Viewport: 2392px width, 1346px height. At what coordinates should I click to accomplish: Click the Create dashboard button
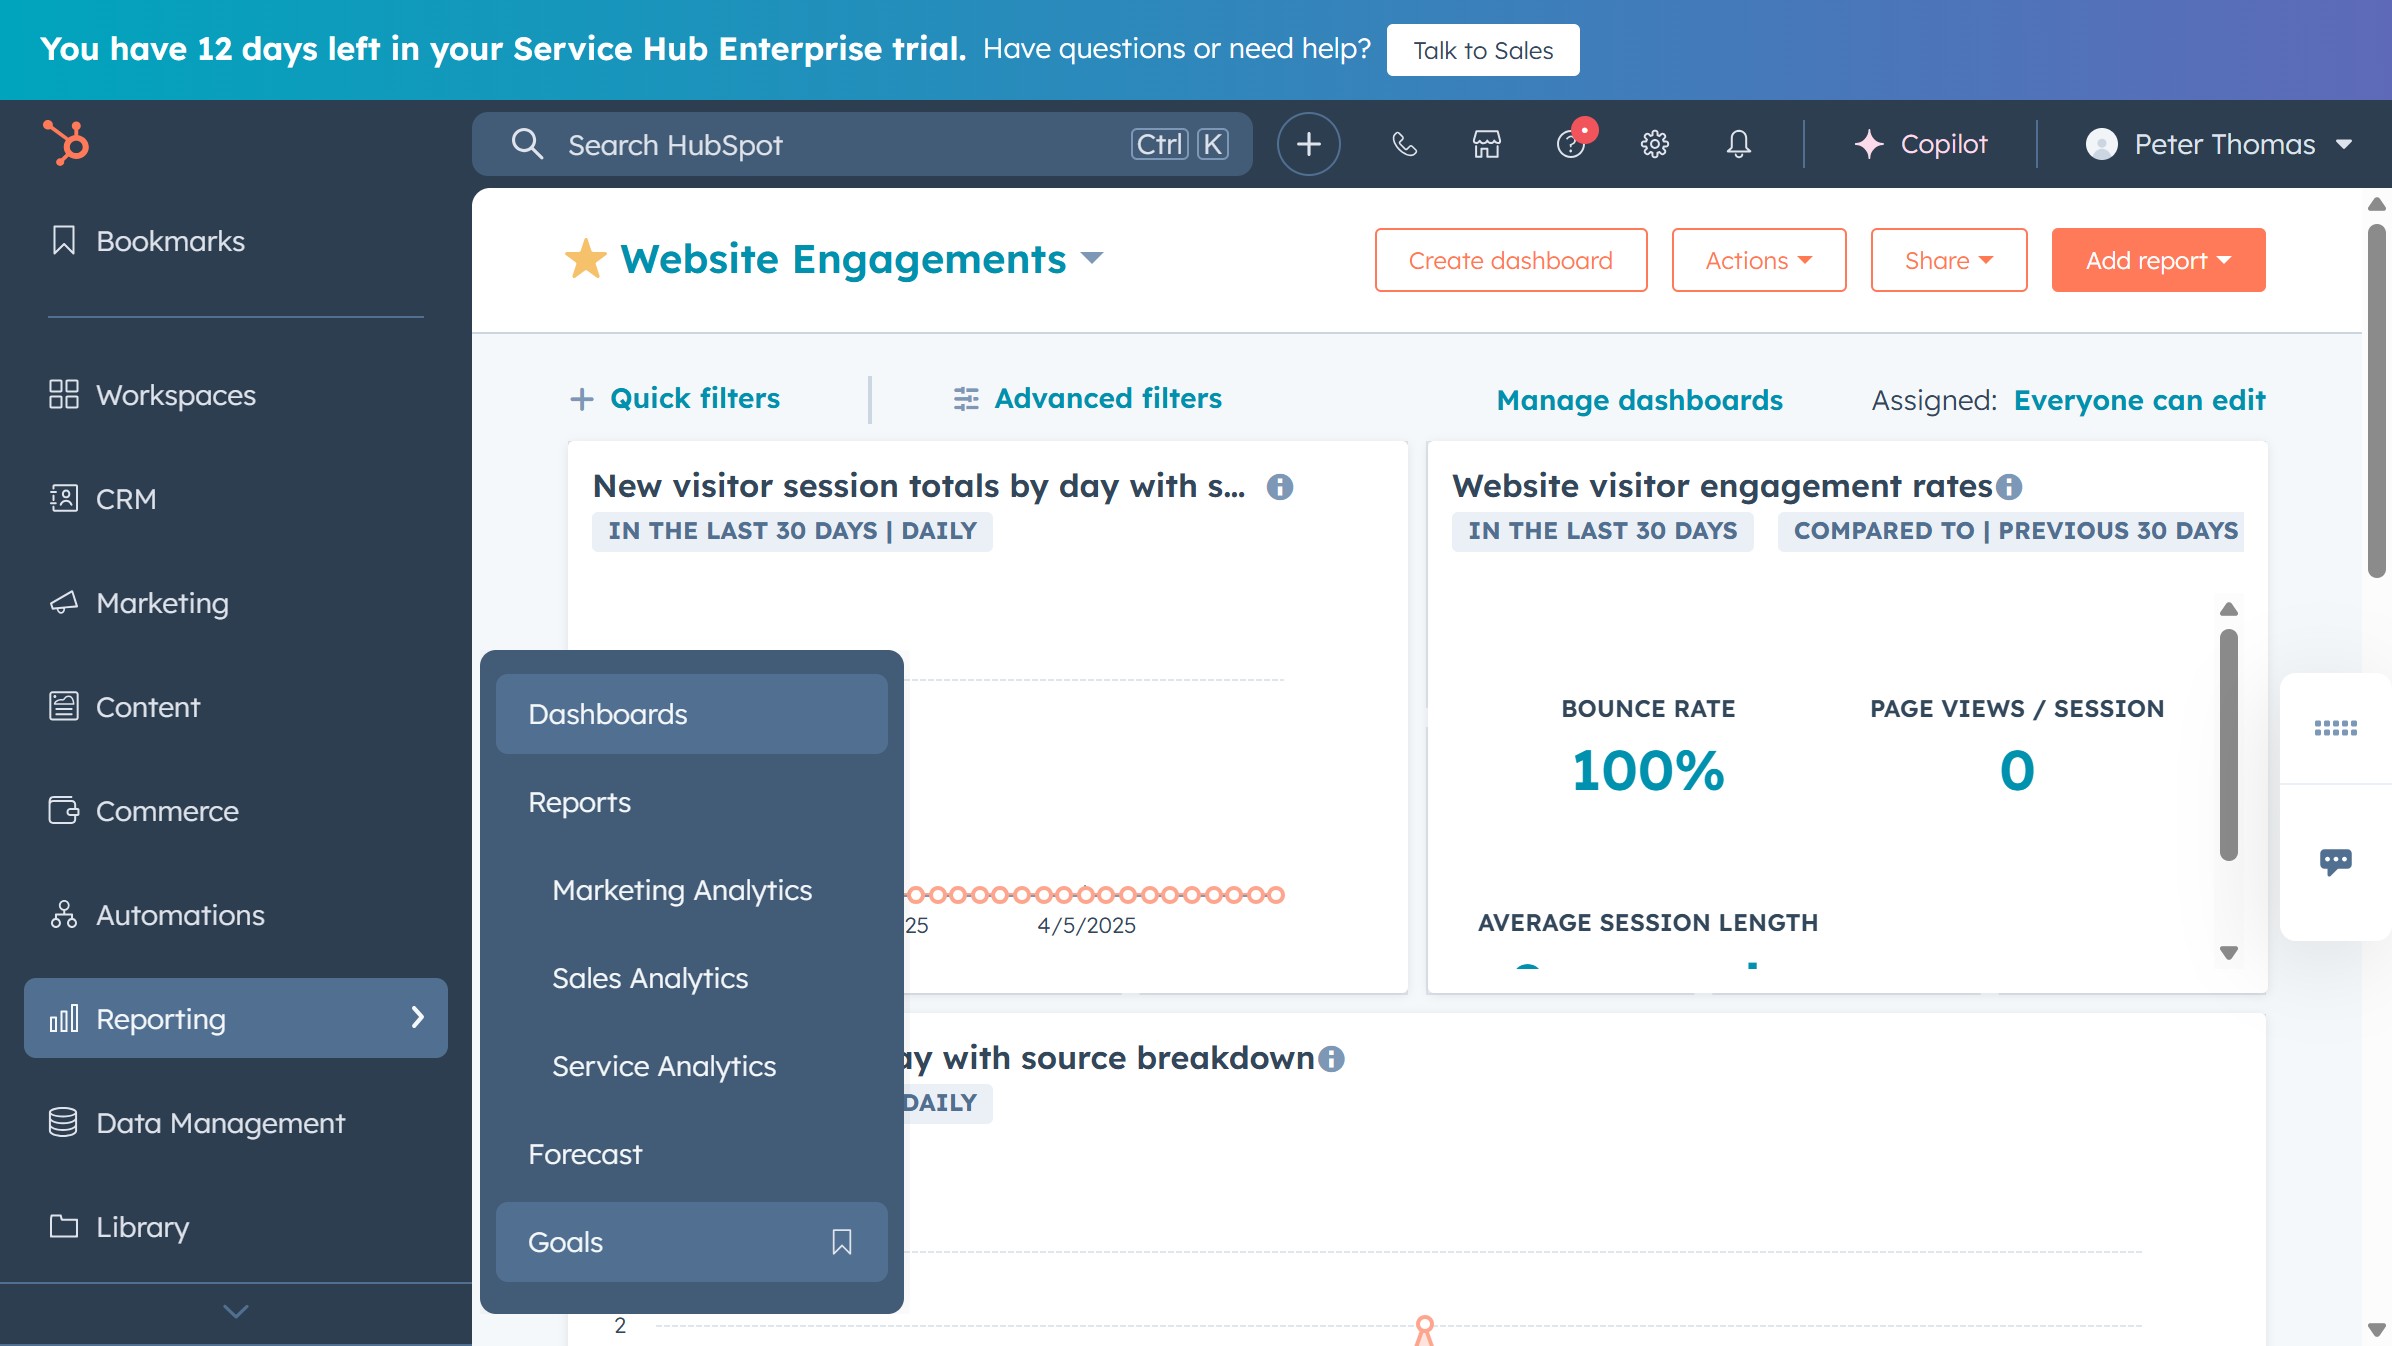pyautogui.click(x=1510, y=260)
